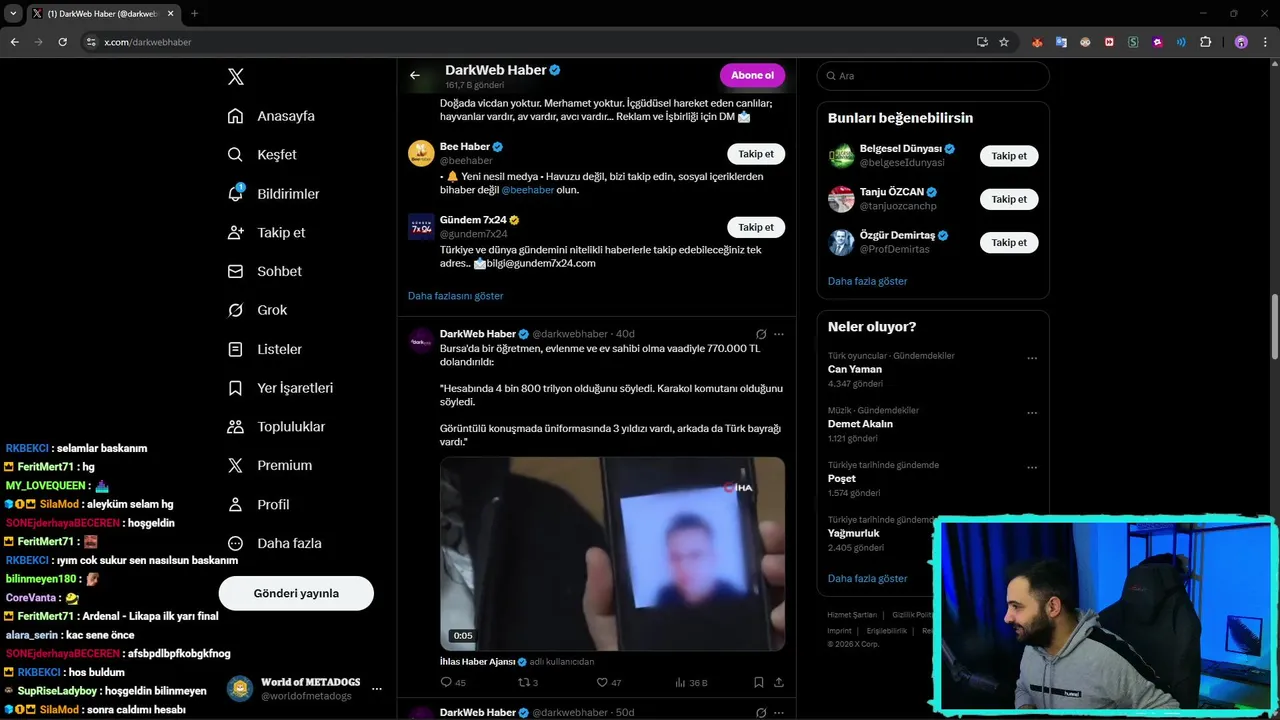Open the Bee Haber profile avatar
Image resolution: width=1280 pixels, height=720 pixels.
(x=421, y=153)
